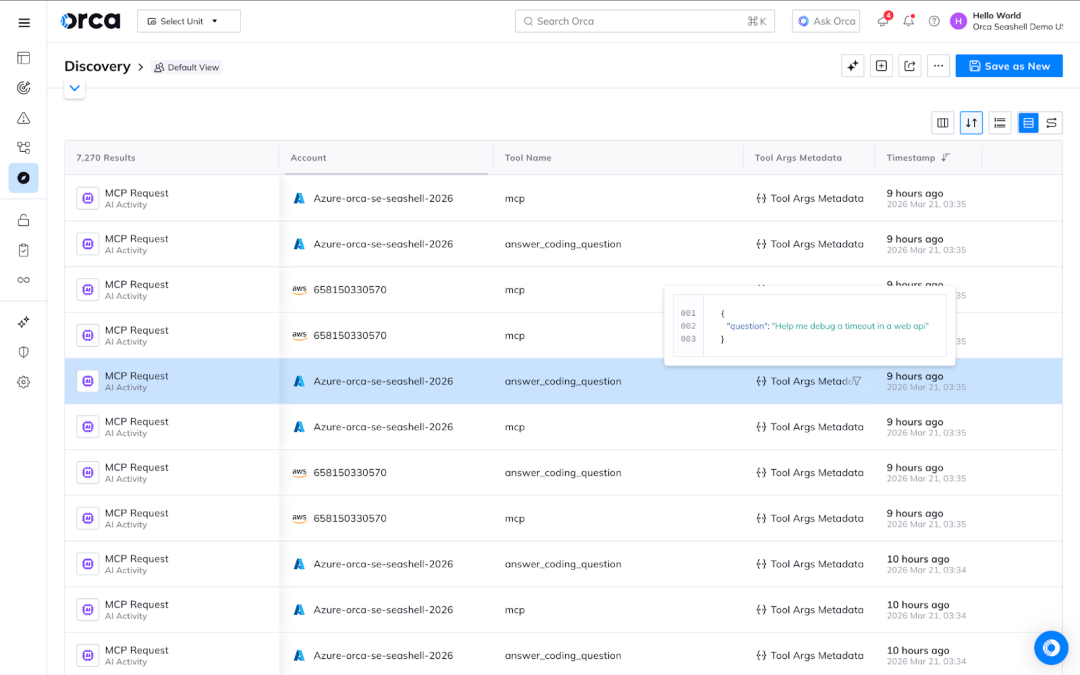Open the help question mark icon
The height and width of the screenshot is (675, 1080).
tap(933, 21)
